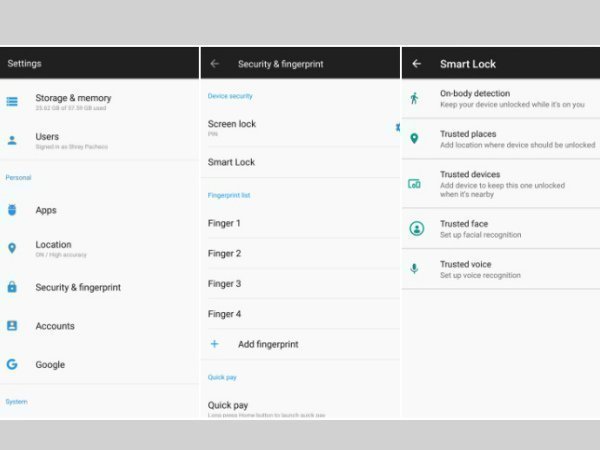Click the Security & fingerprint lock icon
The height and width of the screenshot is (450, 600).
(x=12, y=287)
